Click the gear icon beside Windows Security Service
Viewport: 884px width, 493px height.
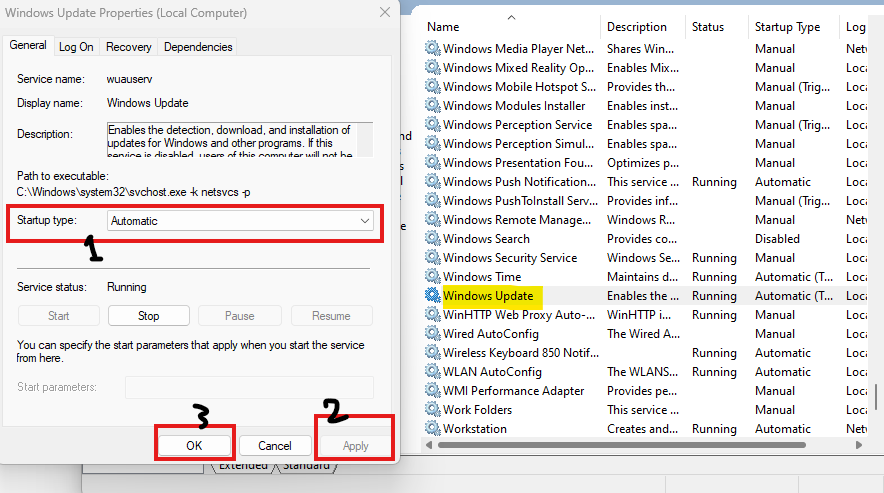[x=432, y=257]
